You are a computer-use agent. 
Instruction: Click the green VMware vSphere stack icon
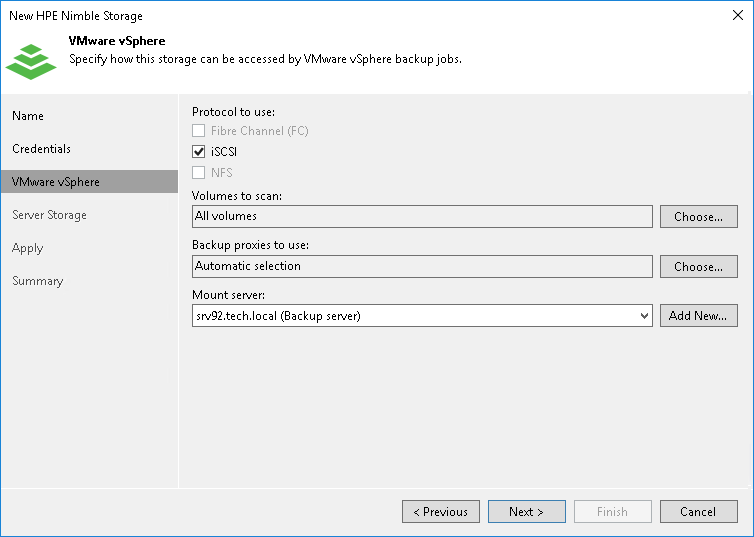pos(31,60)
